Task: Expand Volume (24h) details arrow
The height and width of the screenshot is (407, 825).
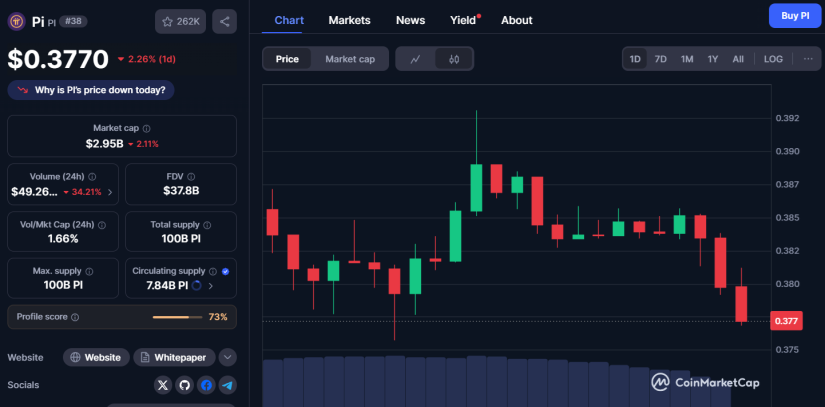Action: pos(110,192)
